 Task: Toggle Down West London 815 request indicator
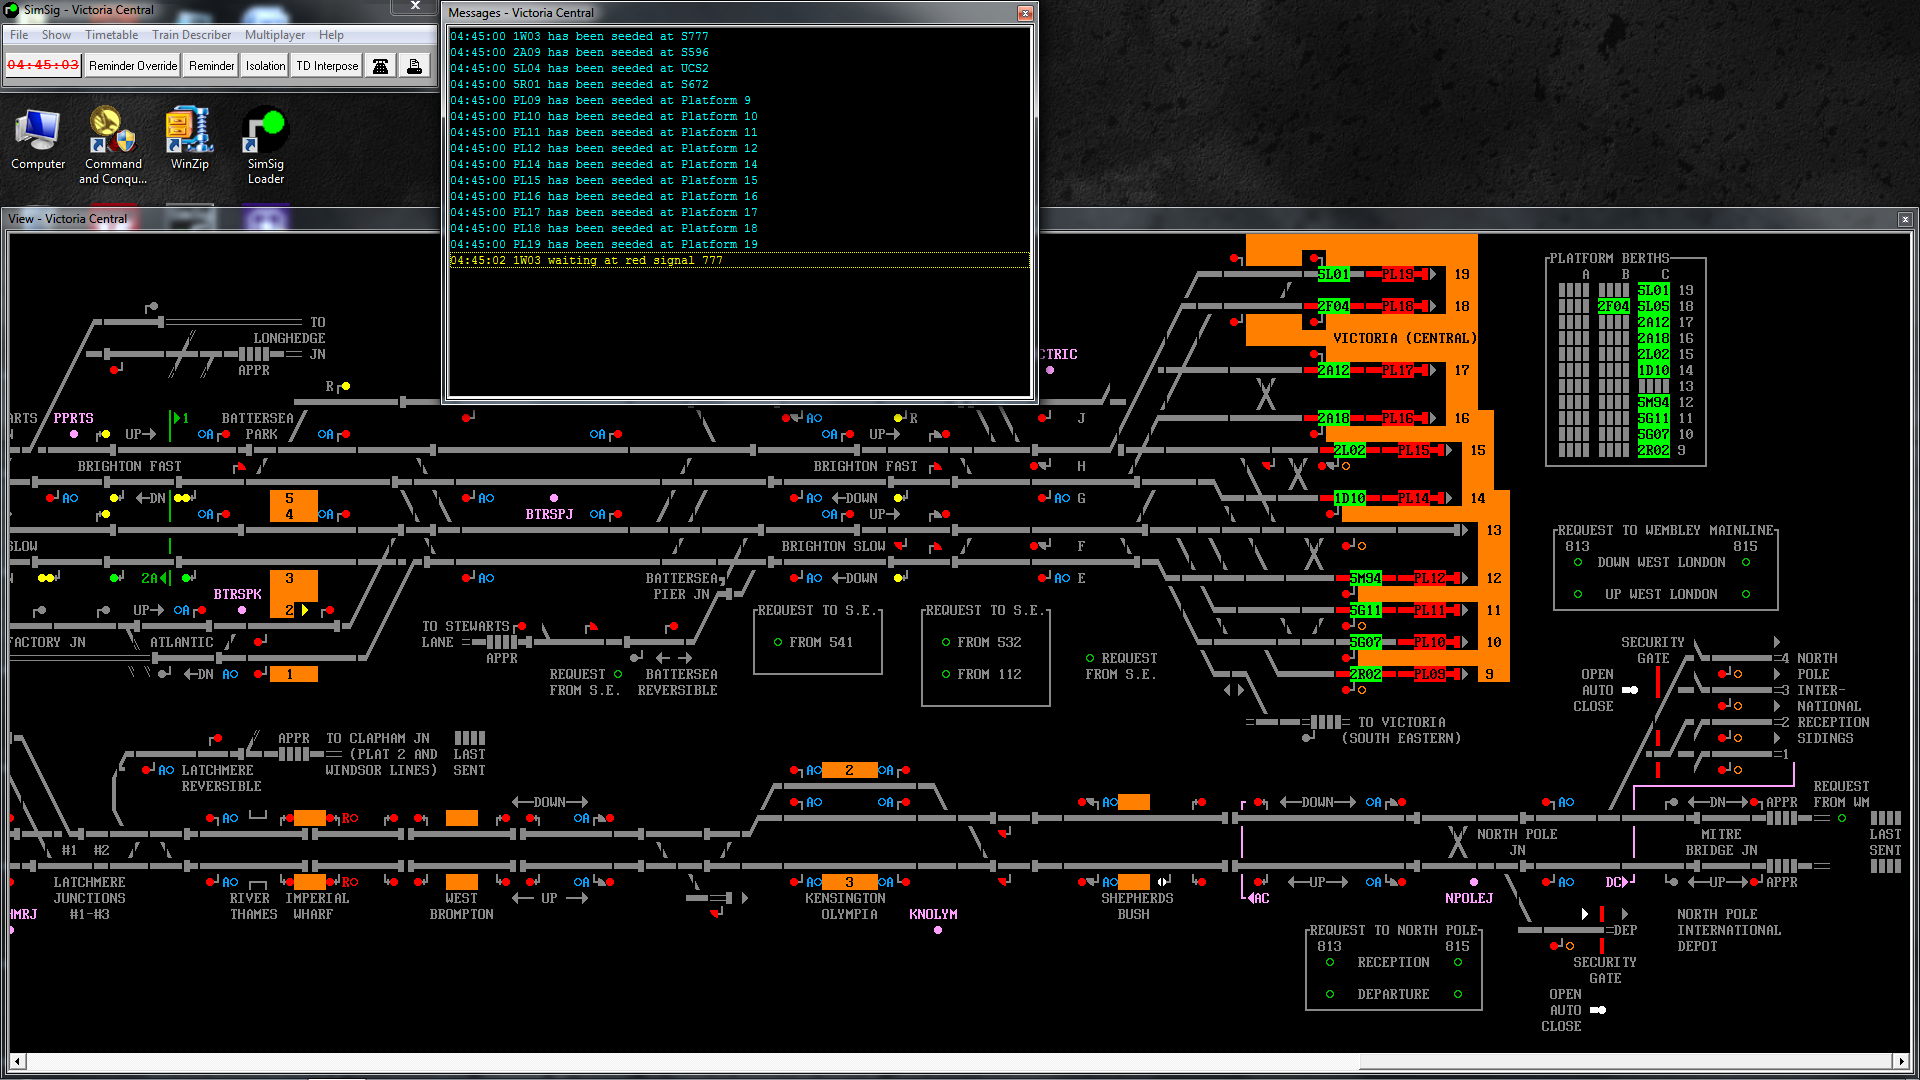point(1746,562)
